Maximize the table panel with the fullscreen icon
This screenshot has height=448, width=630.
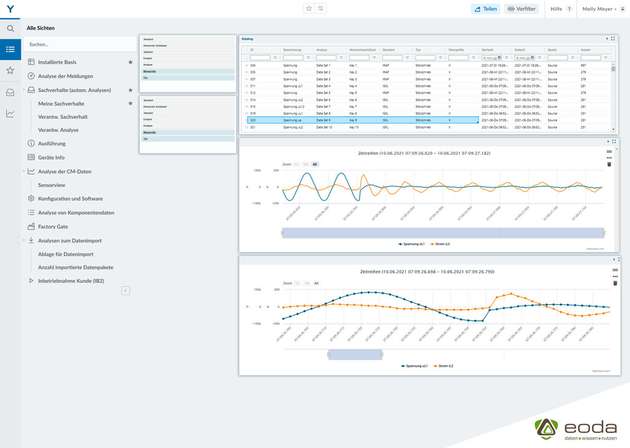[x=613, y=39]
